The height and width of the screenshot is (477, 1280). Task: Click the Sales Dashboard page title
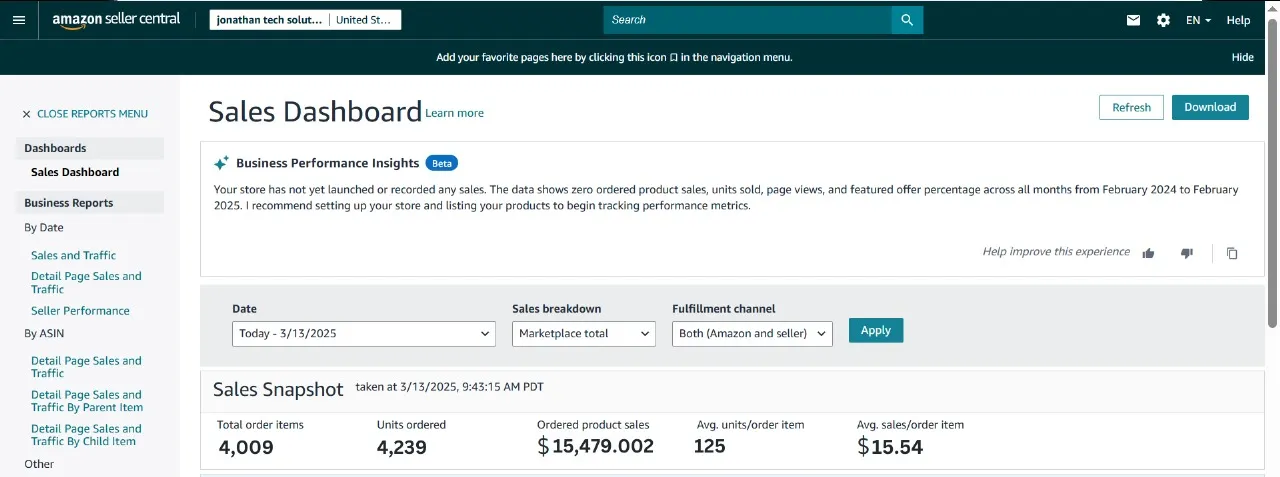(315, 111)
